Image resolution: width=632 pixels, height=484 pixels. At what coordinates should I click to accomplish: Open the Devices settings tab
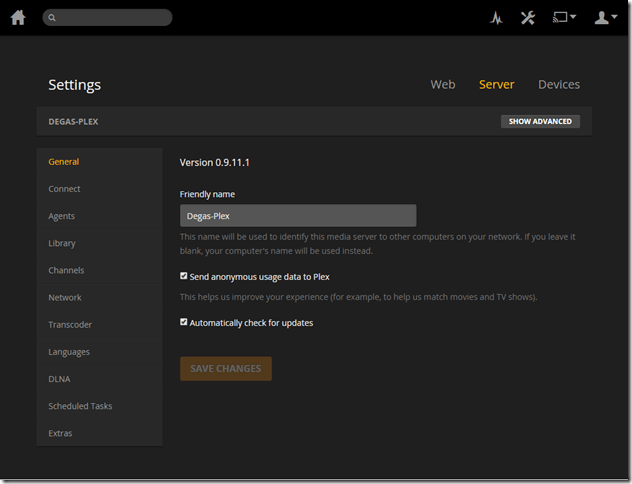tap(558, 85)
